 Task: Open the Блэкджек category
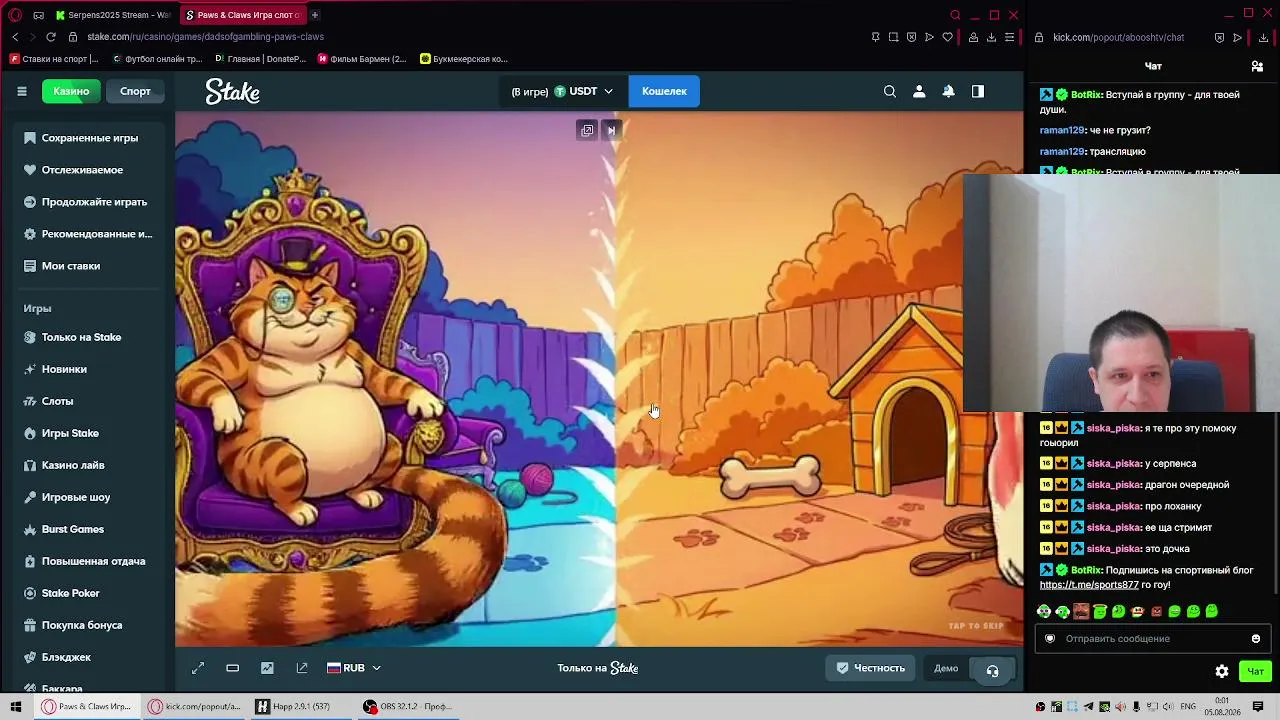point(66,657)
